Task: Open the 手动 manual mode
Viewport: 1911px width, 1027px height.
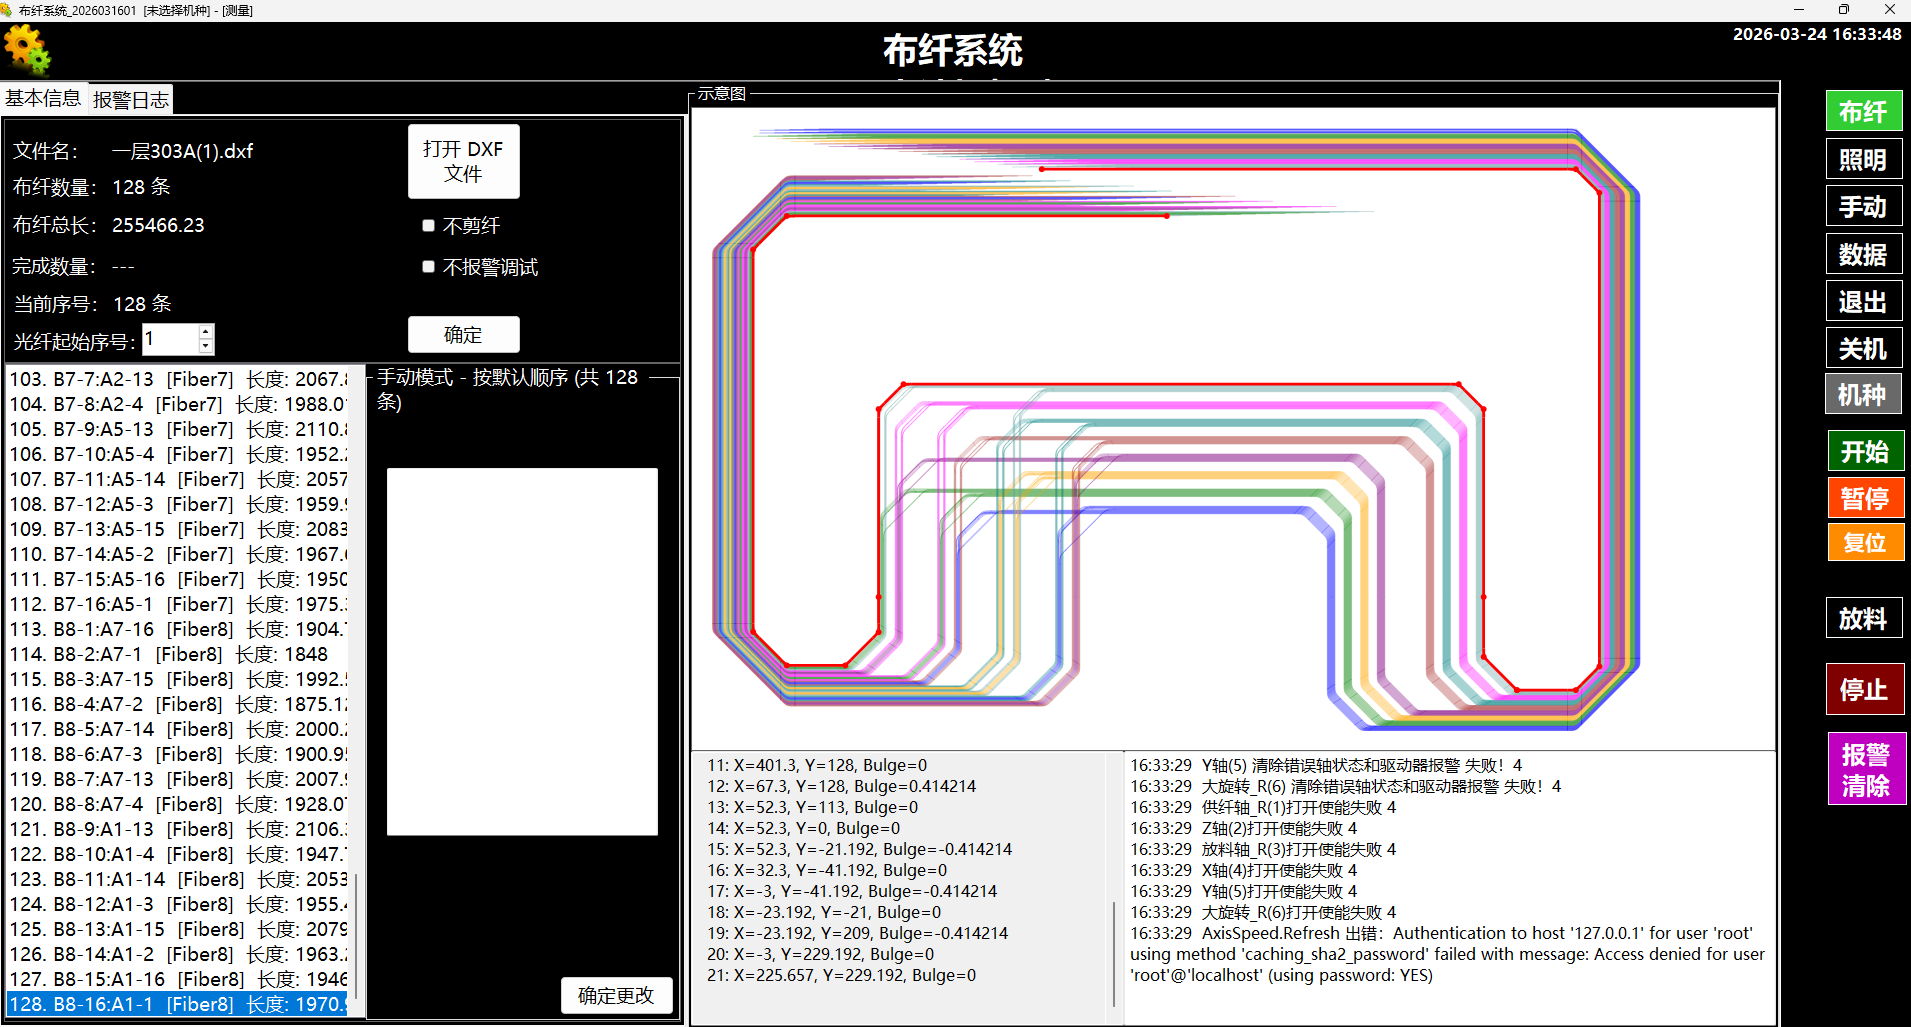Action: tap(1863, 206)
